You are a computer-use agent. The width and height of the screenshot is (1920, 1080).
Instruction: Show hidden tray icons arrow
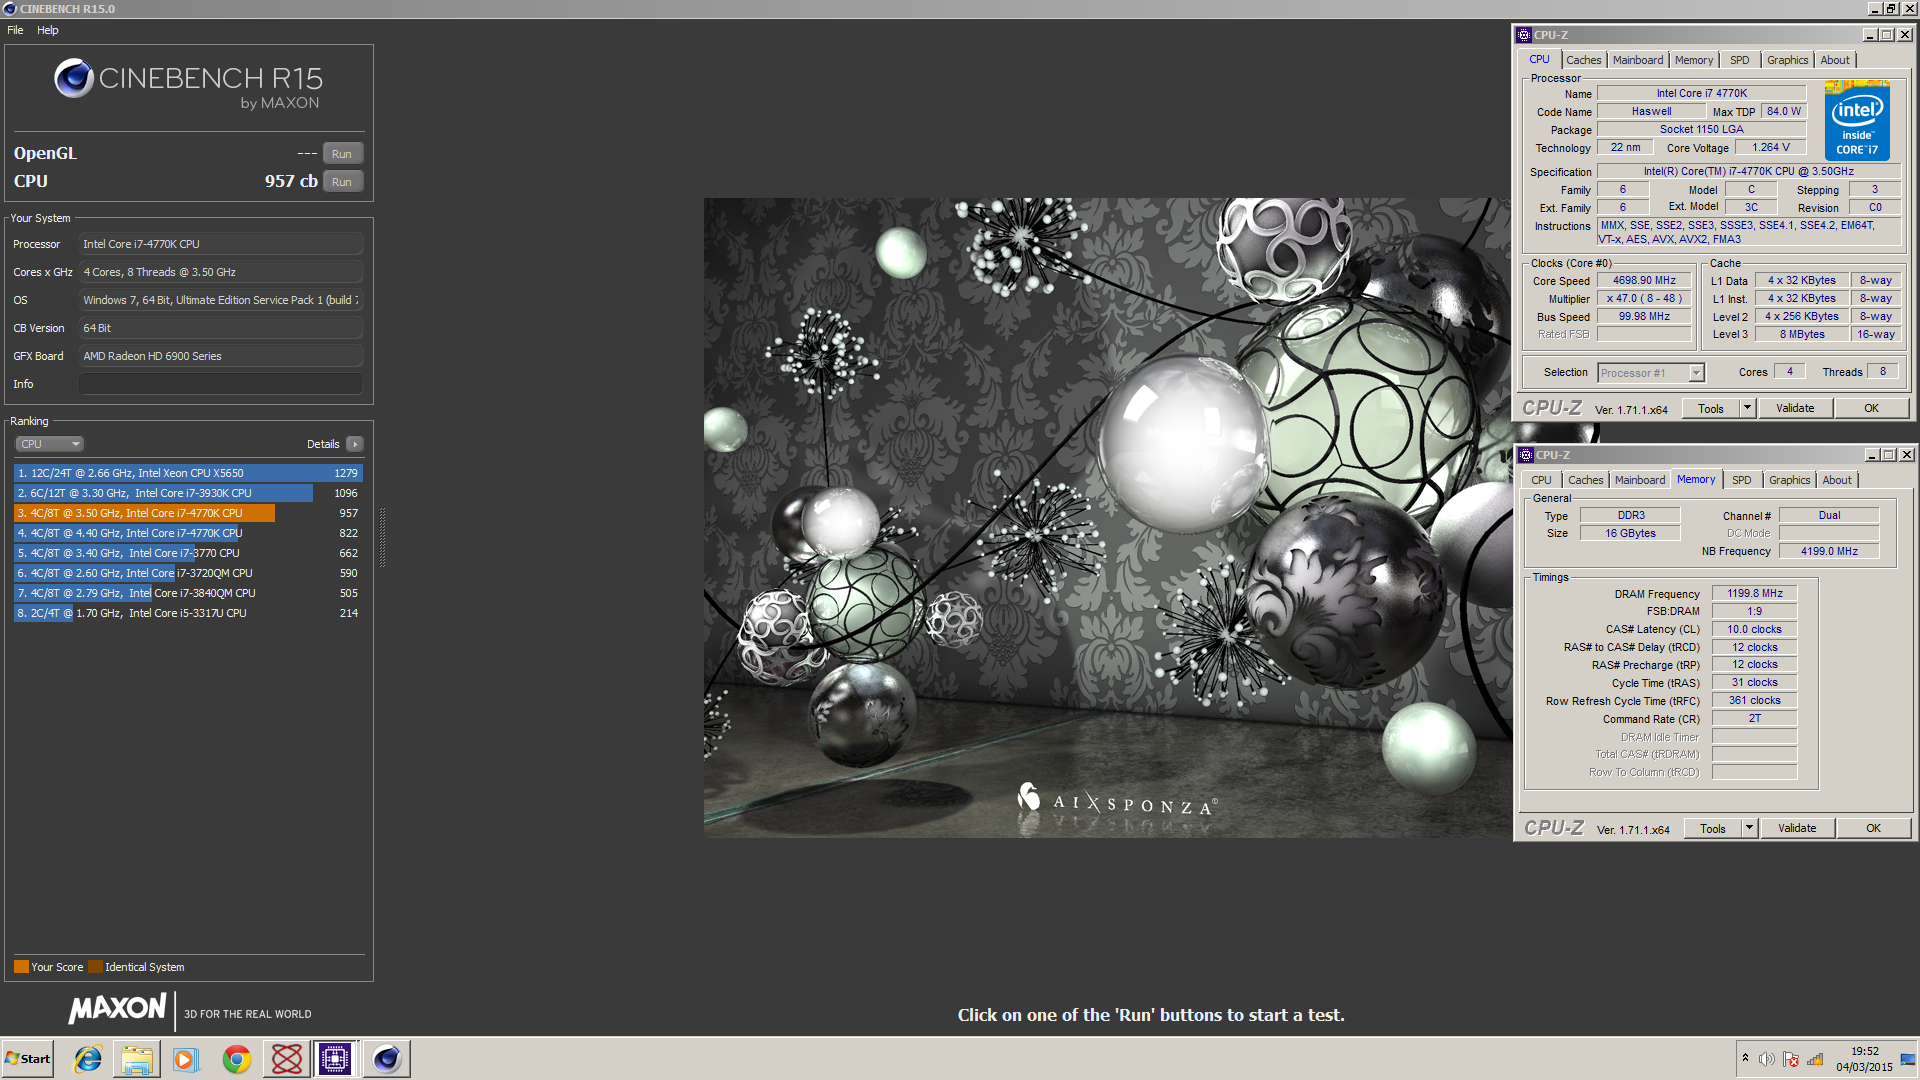click(x=1745, y=1058)
